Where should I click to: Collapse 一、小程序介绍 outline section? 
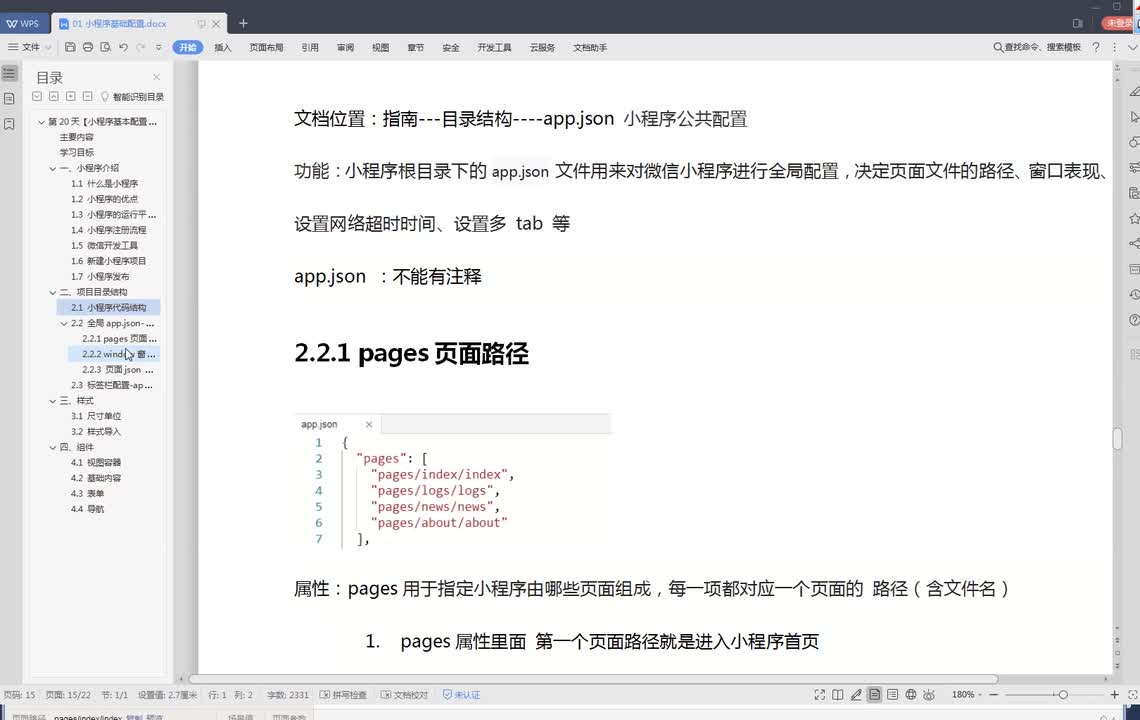pyautogui.click(x=52, y=169)
